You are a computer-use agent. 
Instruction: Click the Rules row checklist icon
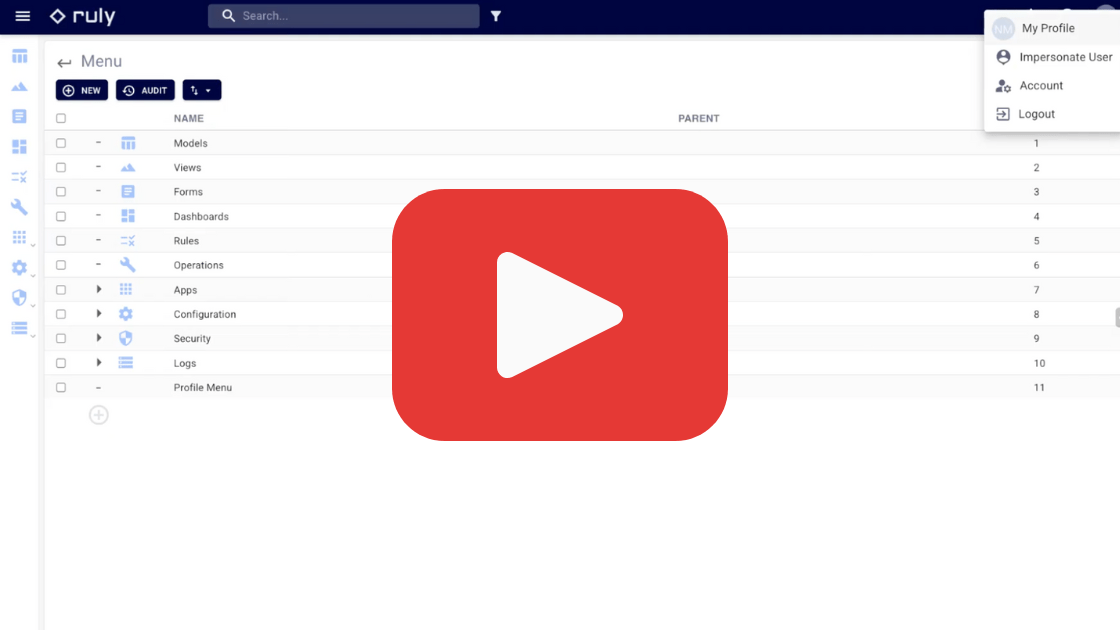click(x=128, y=241)
